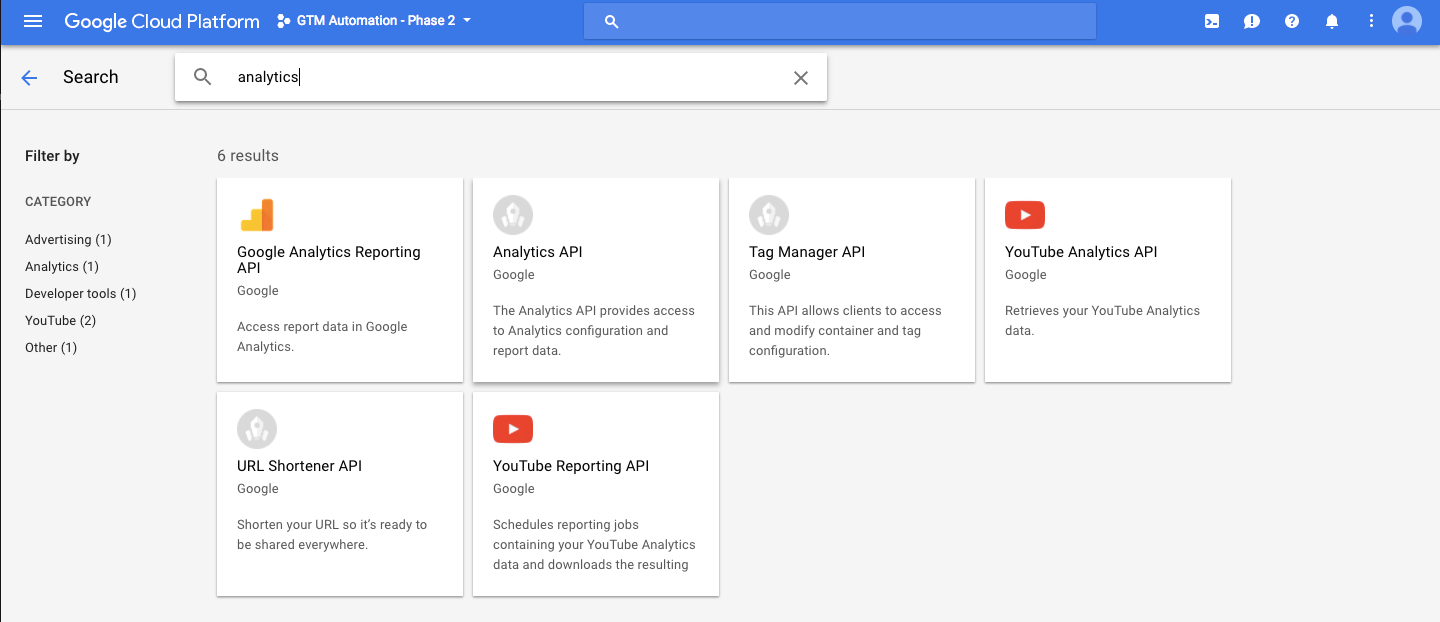Open the YouTube Analytics API card title
The image size is (1440, 622).
coord(1081,252)
